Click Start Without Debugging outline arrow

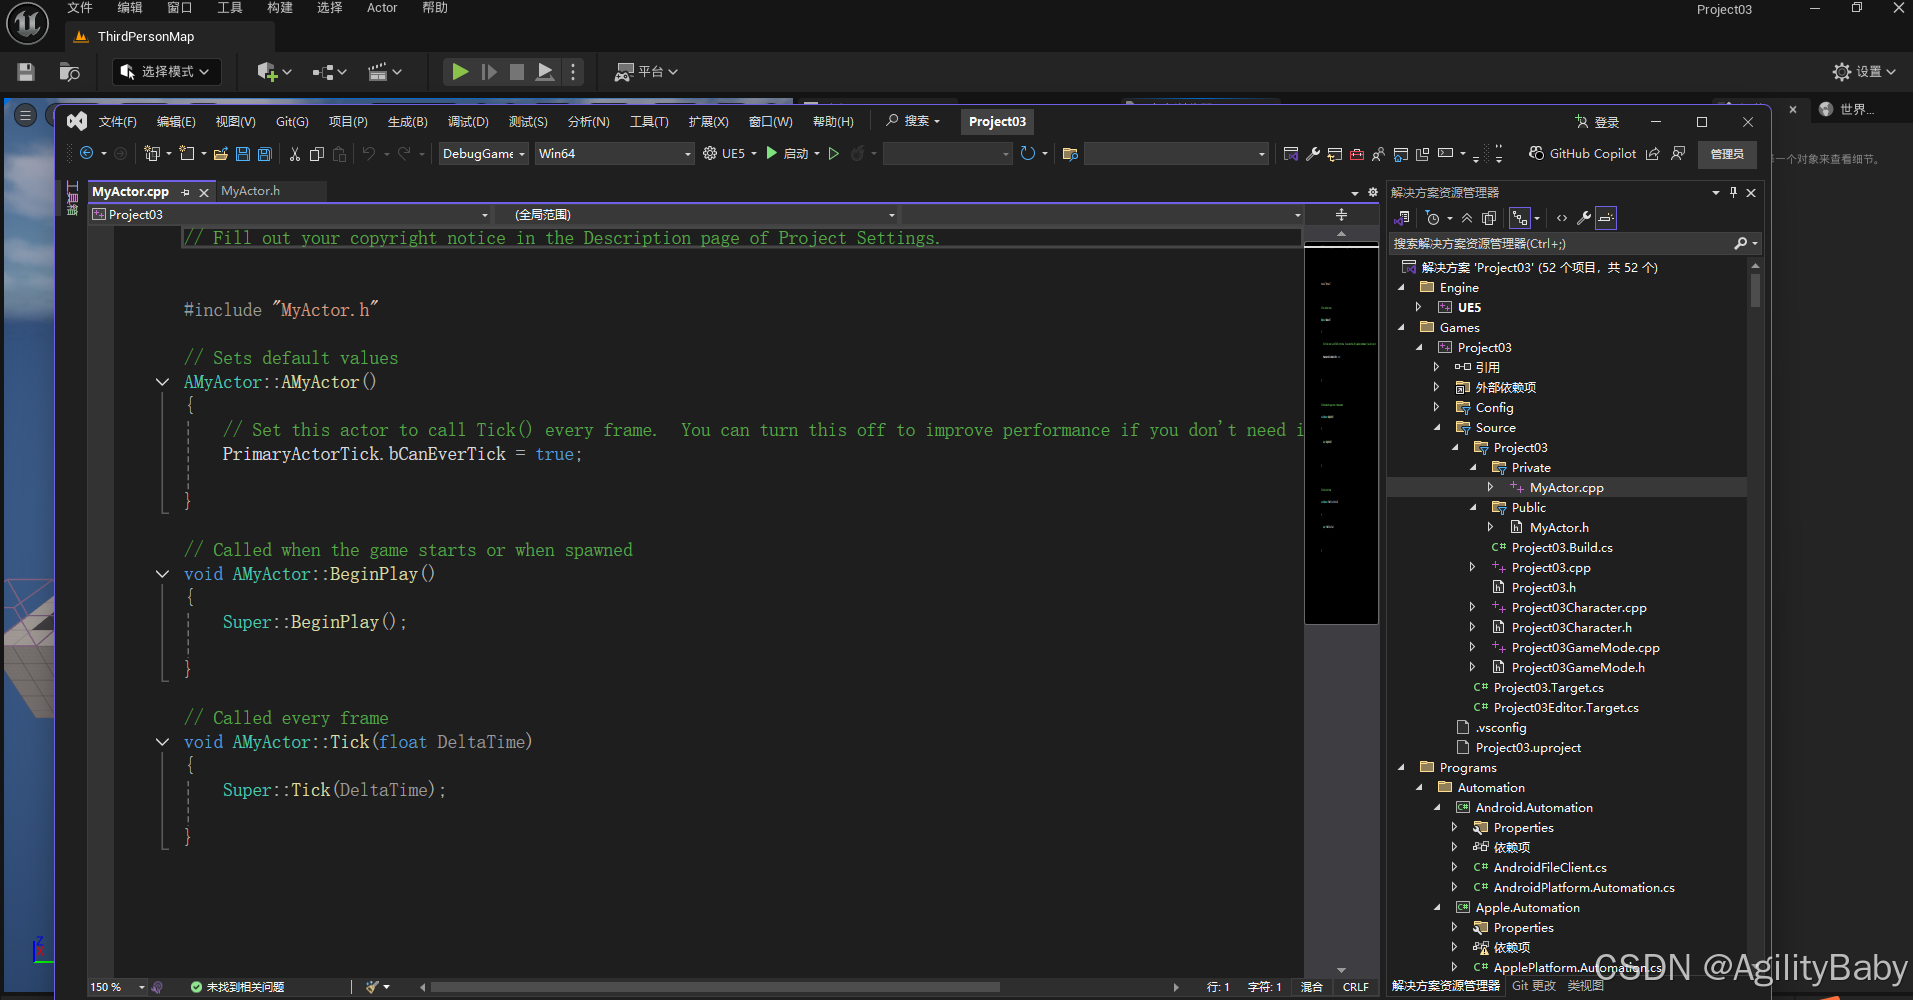point(833,153)
